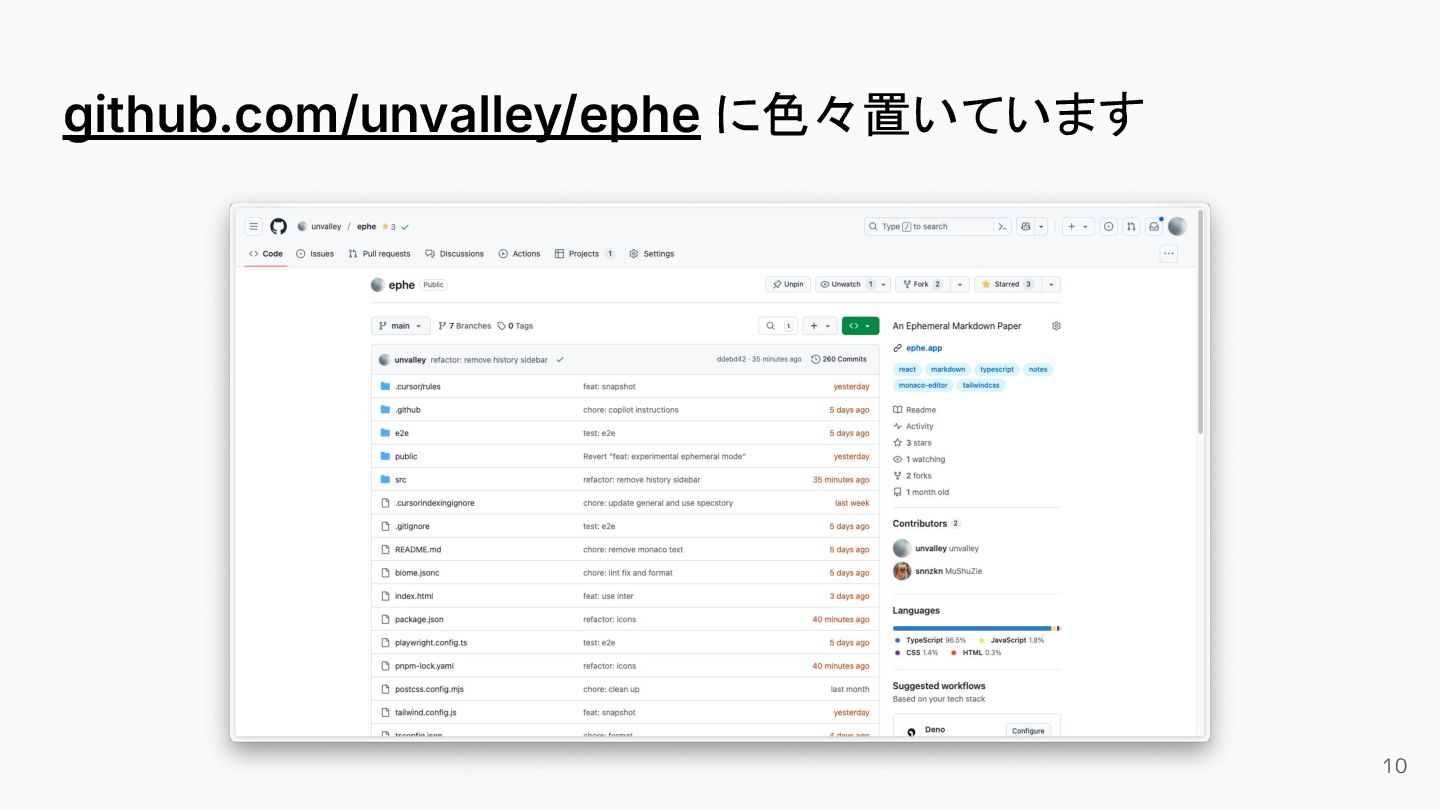Image resolution: width=1440 pixels, height=810 pixels.
Task: Click the TypeScript 96.5% language entry
Action: (930, 640)
